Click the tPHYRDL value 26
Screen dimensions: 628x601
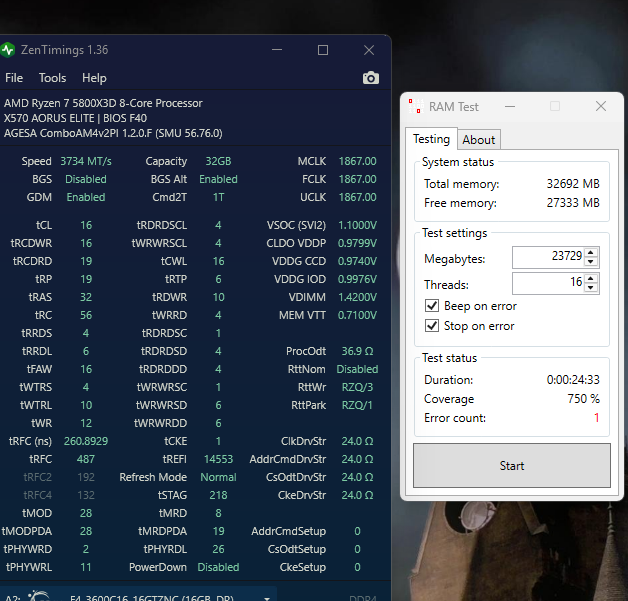tap(218, 549)
